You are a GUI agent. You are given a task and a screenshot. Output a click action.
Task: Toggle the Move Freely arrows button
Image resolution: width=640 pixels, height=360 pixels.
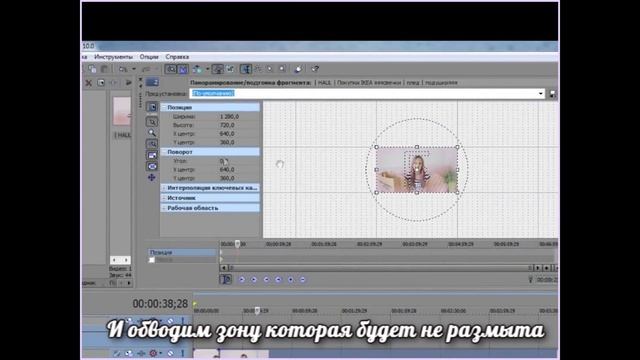click(x=152, y=177)
